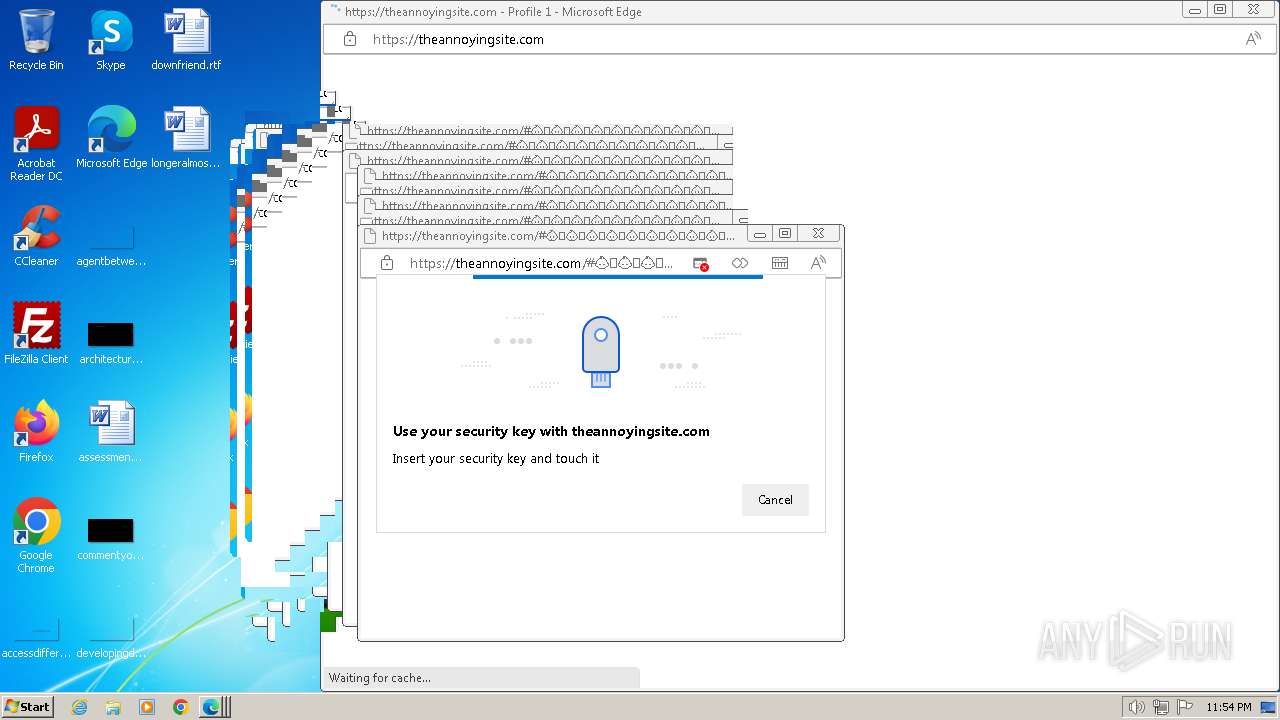Click 'Insert your security key and touch it' text
Screen dimensions: 1280x720
pyautogui.click(x=496, y=459)
